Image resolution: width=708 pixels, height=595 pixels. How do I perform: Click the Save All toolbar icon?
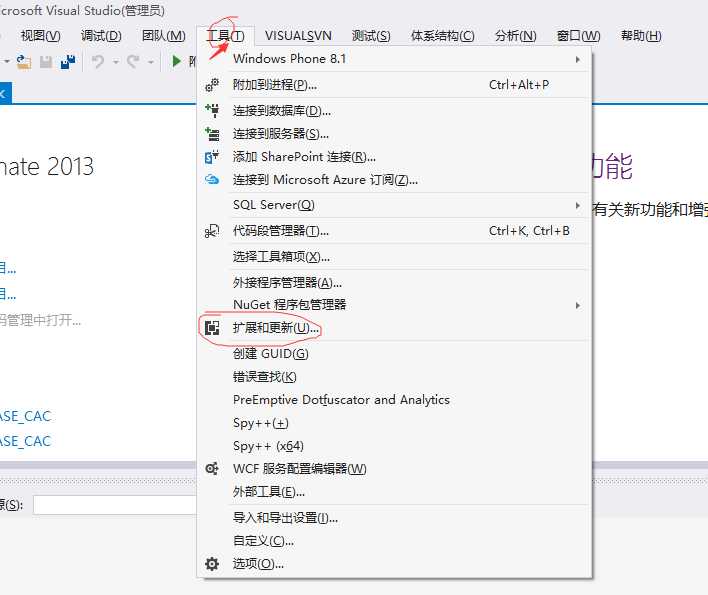68,61
